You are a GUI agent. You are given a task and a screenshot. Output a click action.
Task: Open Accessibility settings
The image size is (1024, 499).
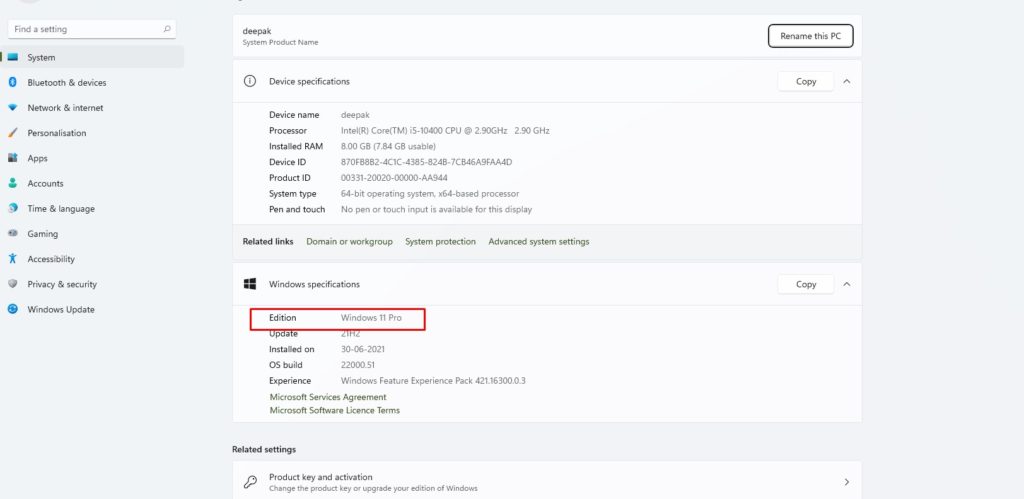tap(92, 259)
